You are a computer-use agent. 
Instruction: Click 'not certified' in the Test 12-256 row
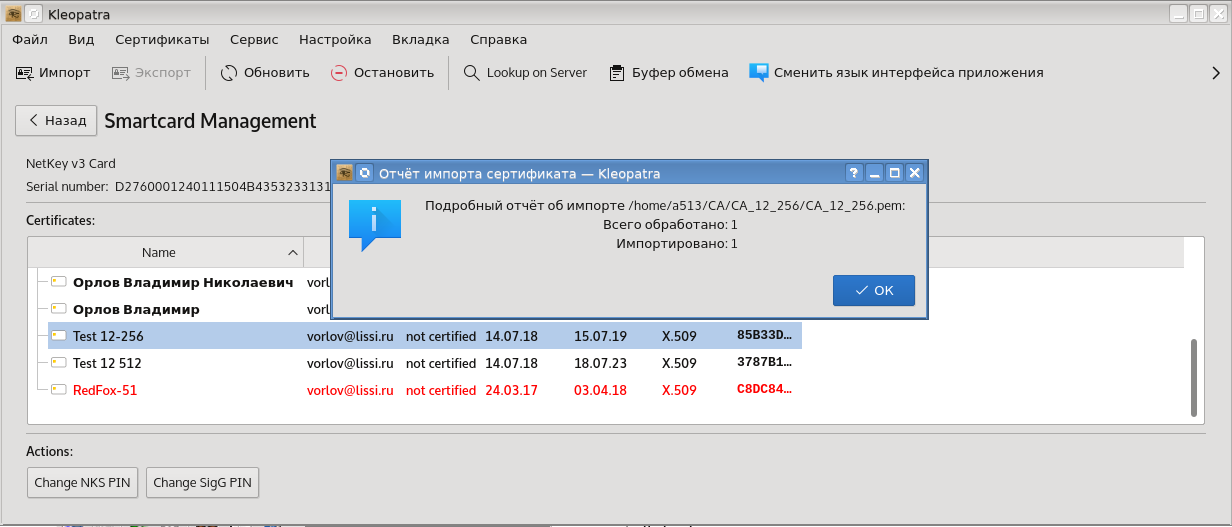point(440,336)
